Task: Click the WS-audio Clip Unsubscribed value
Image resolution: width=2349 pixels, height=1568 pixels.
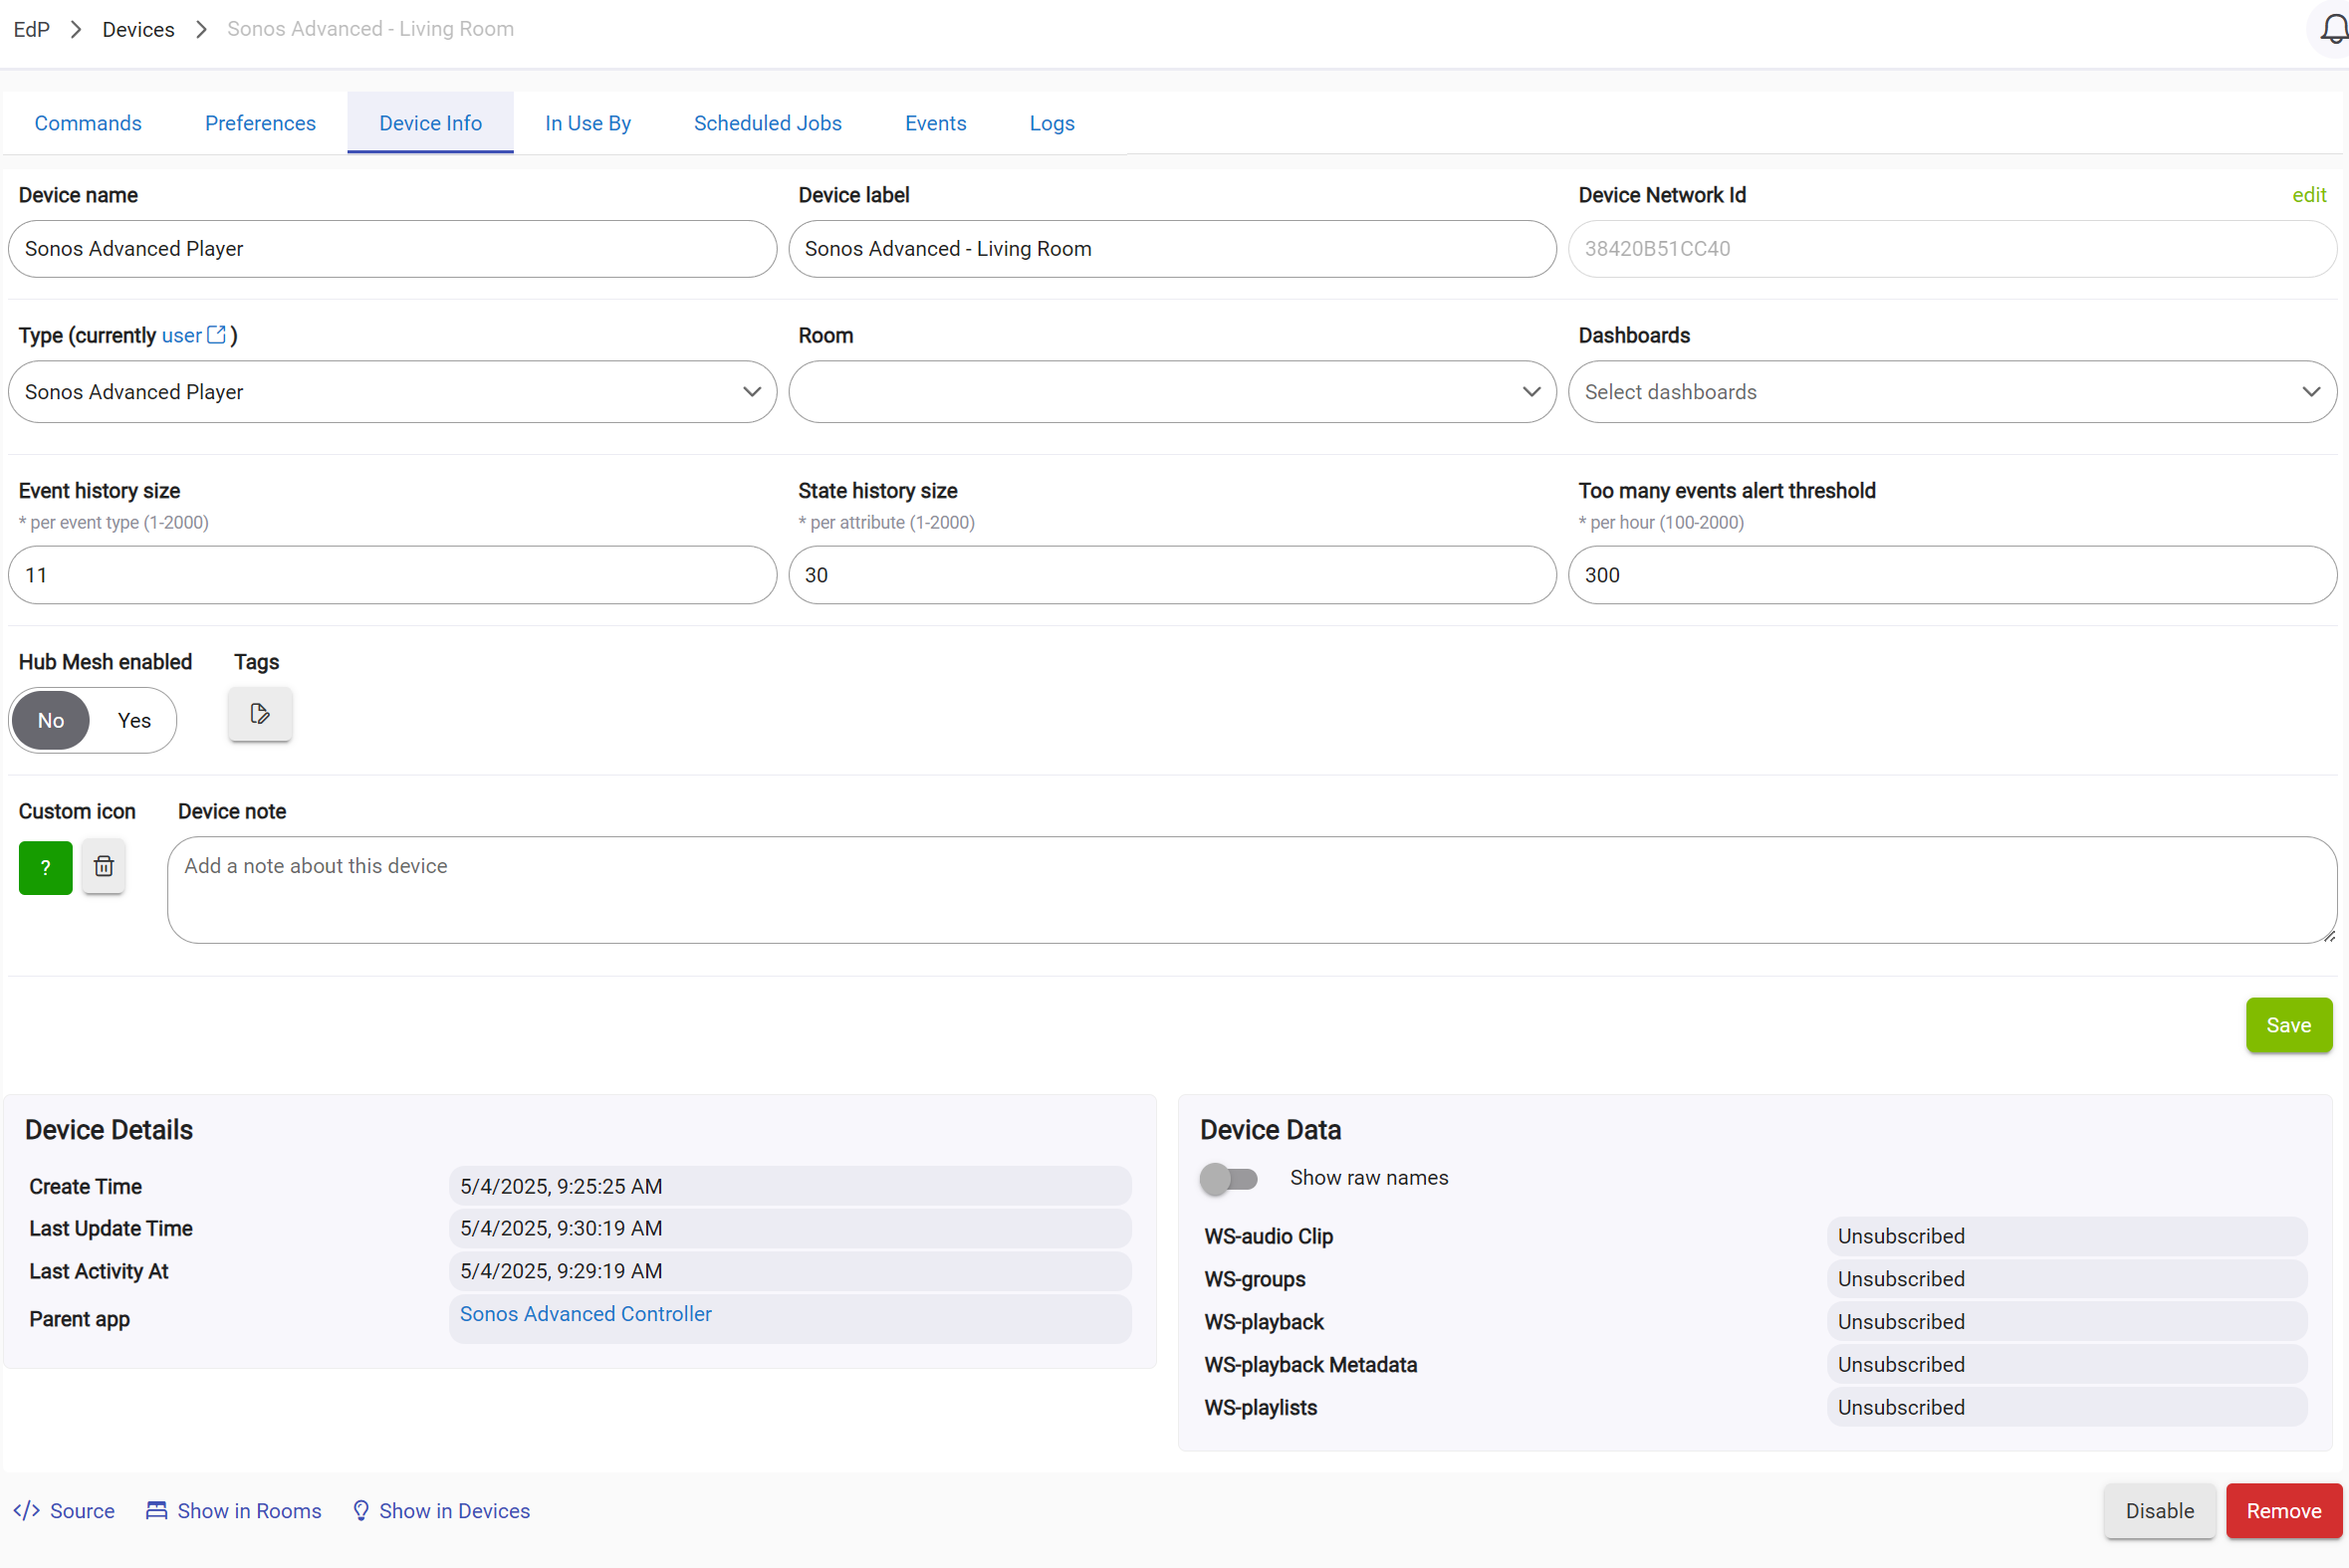Action: [x=2067, y=1236]
